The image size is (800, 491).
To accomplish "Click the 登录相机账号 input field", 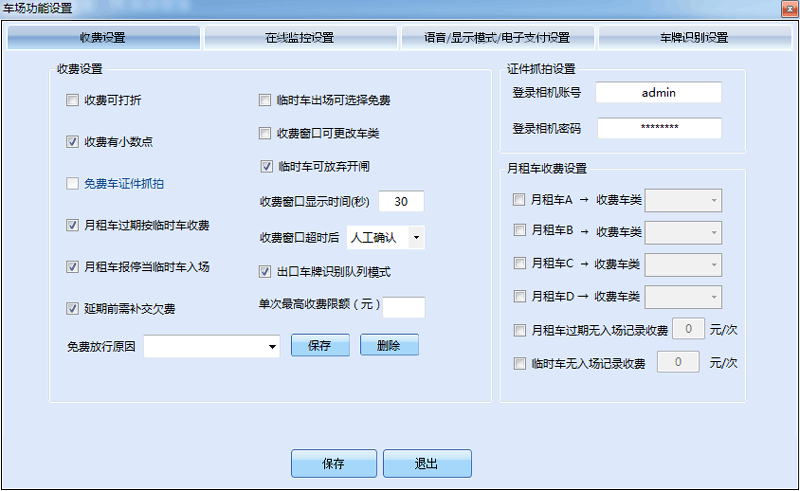I will [658, 93].
